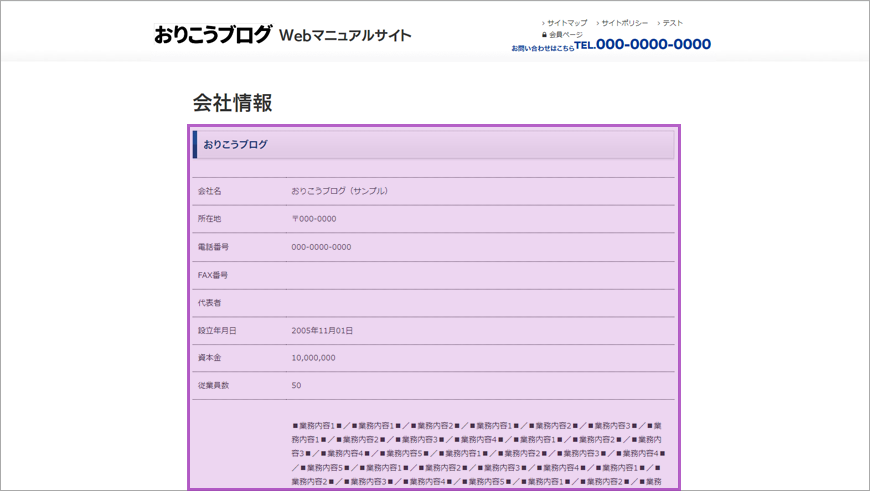Select the 所在地 row label
870x491 pixels.
pyautogui.click(x=209, y=219)
